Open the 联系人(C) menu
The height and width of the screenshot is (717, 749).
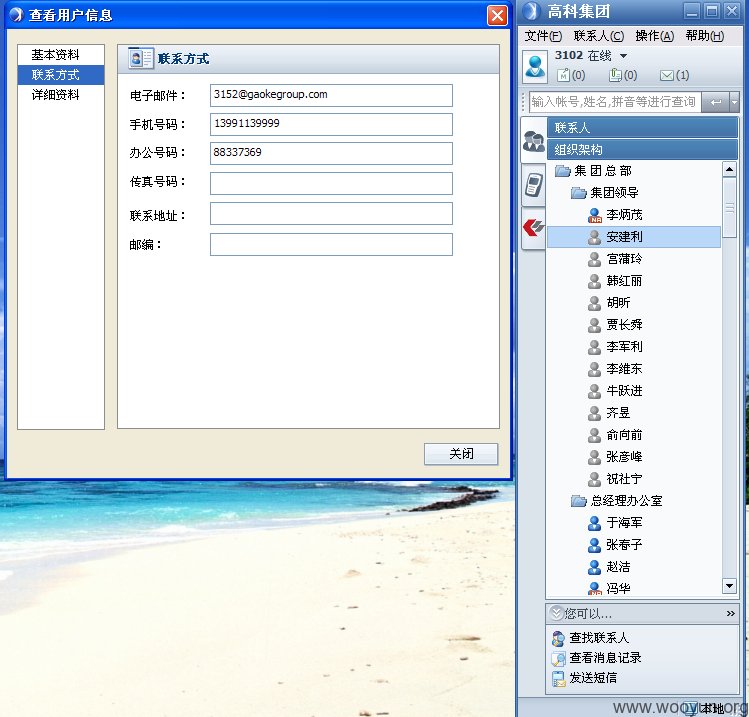pyautogui.click(x=599, y=36)
